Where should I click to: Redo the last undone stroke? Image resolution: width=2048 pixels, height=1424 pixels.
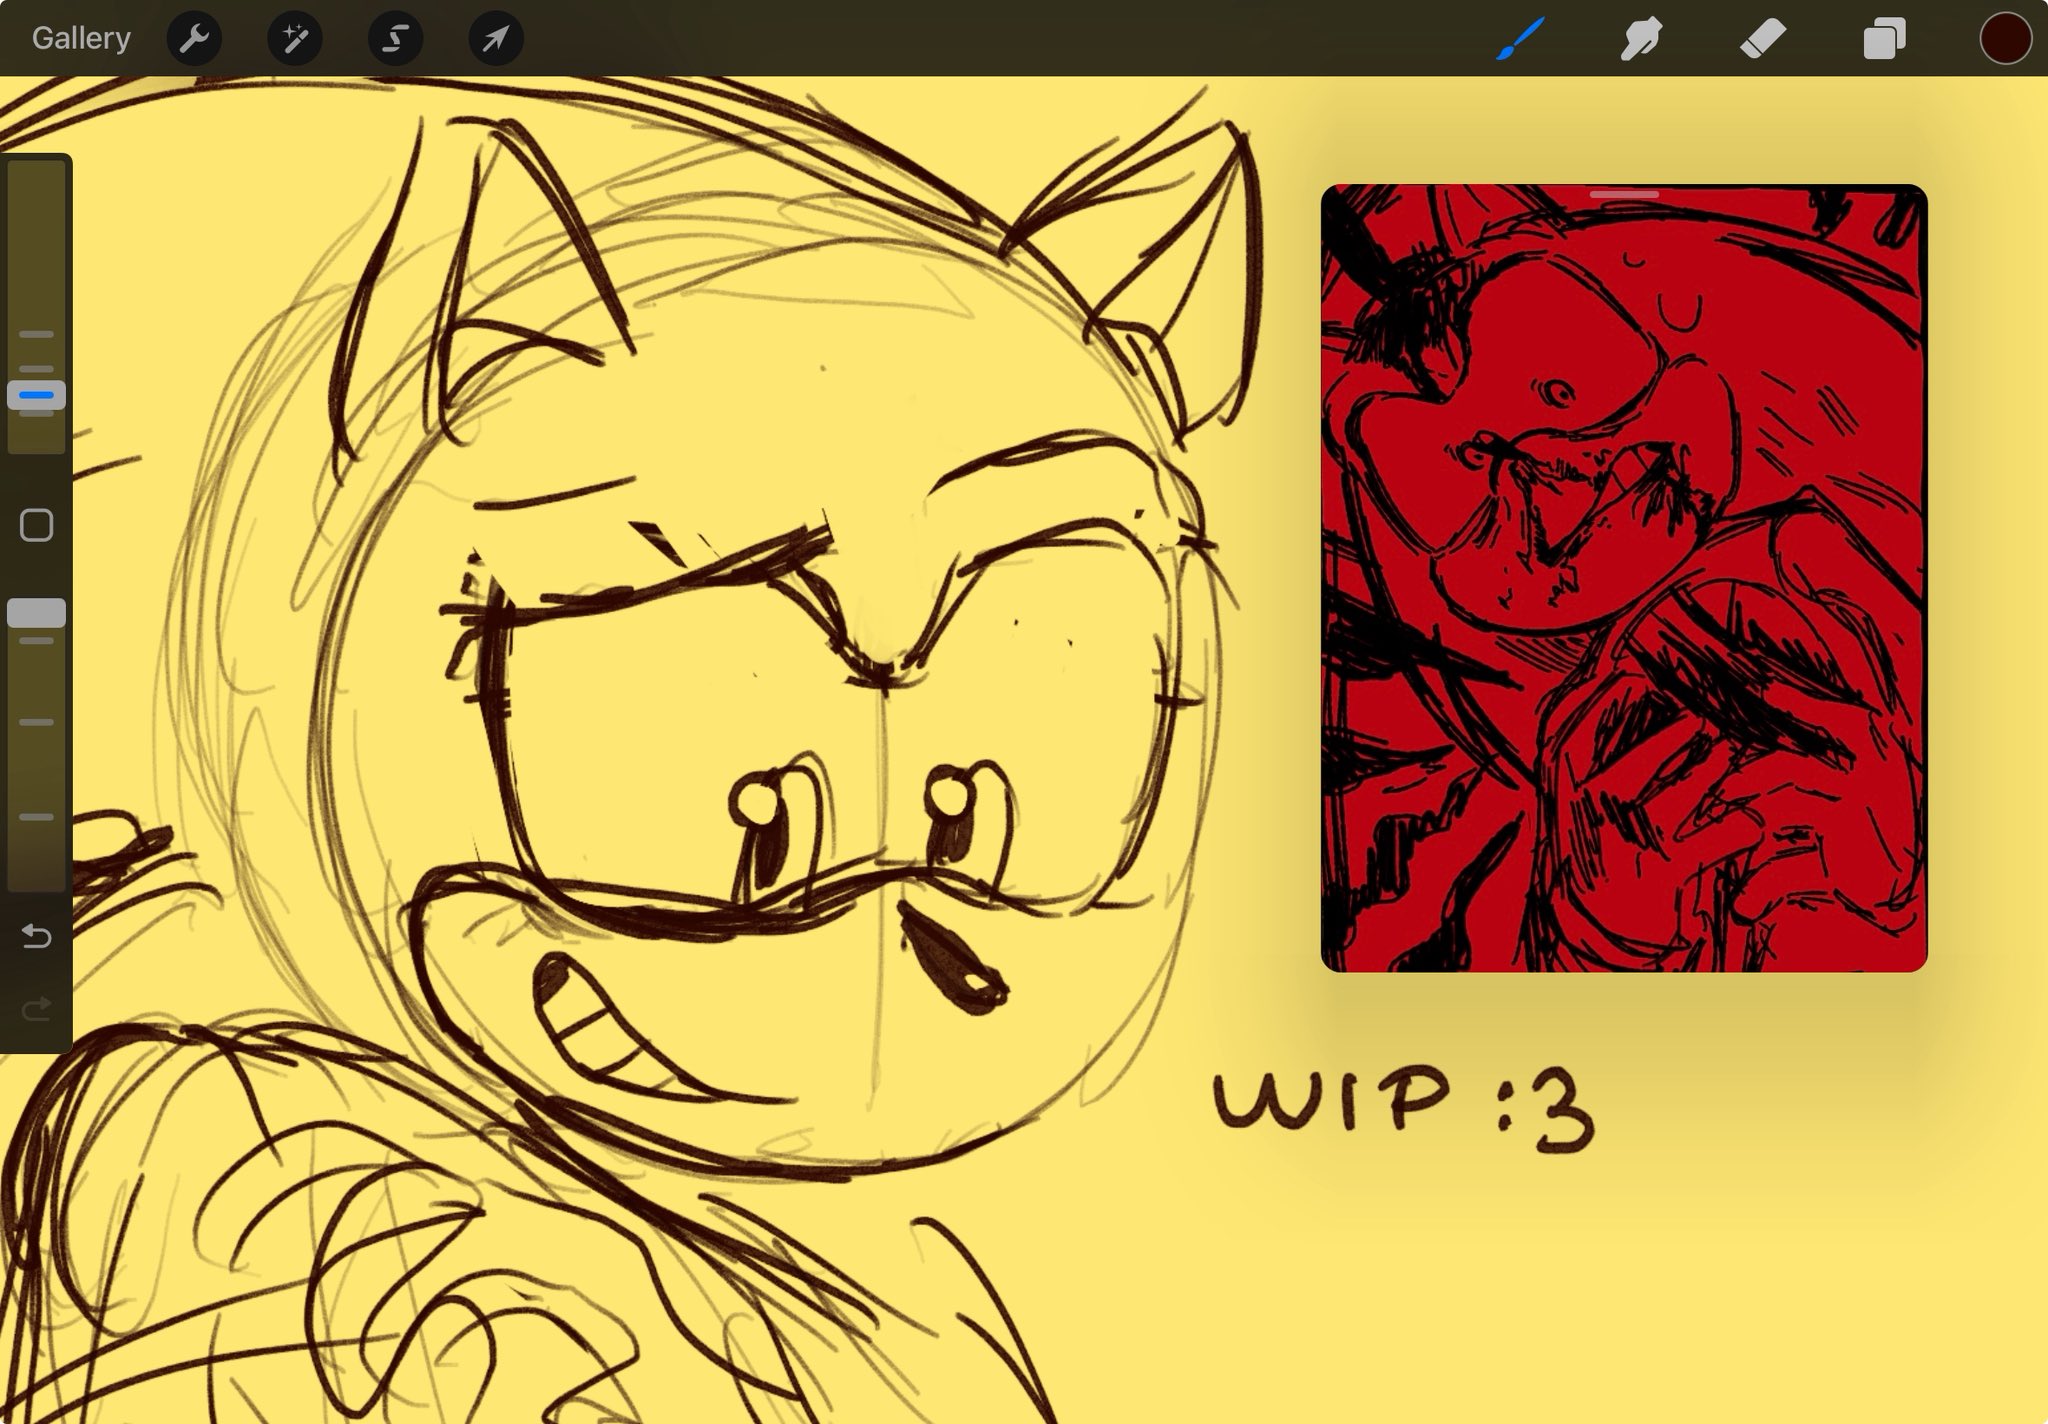click(x=37, y=1008)
